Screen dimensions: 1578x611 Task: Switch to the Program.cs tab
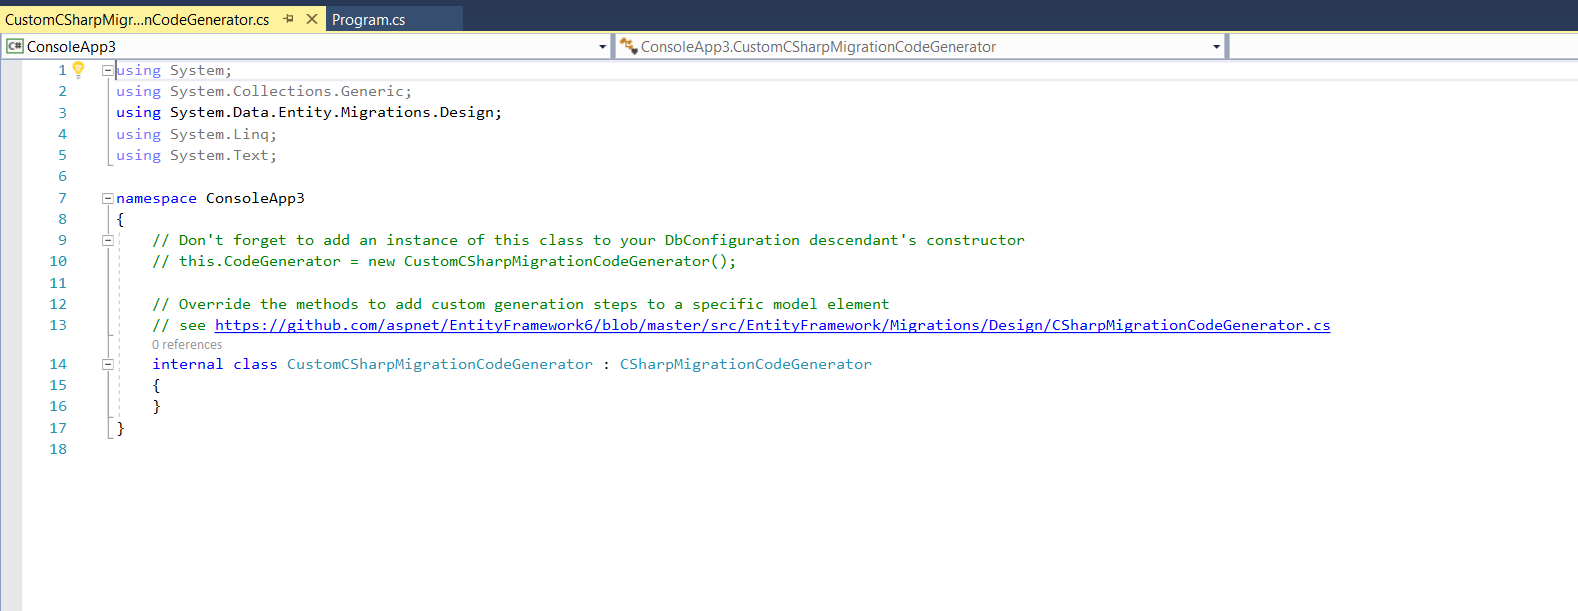pyautogui.click(x=368, y=19)
